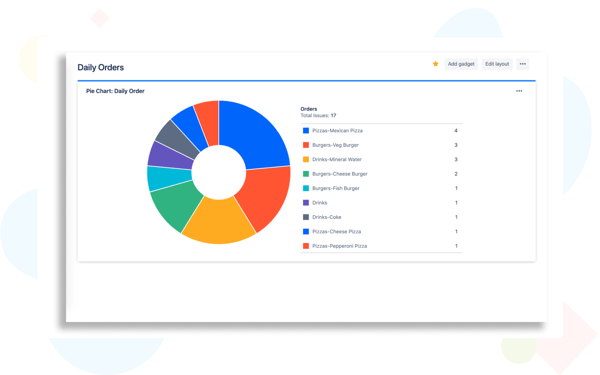This screenshot has width=600, height=375.
Task: Select the Drinks-Mineral Water orange legend swatch
Action: 306,159
